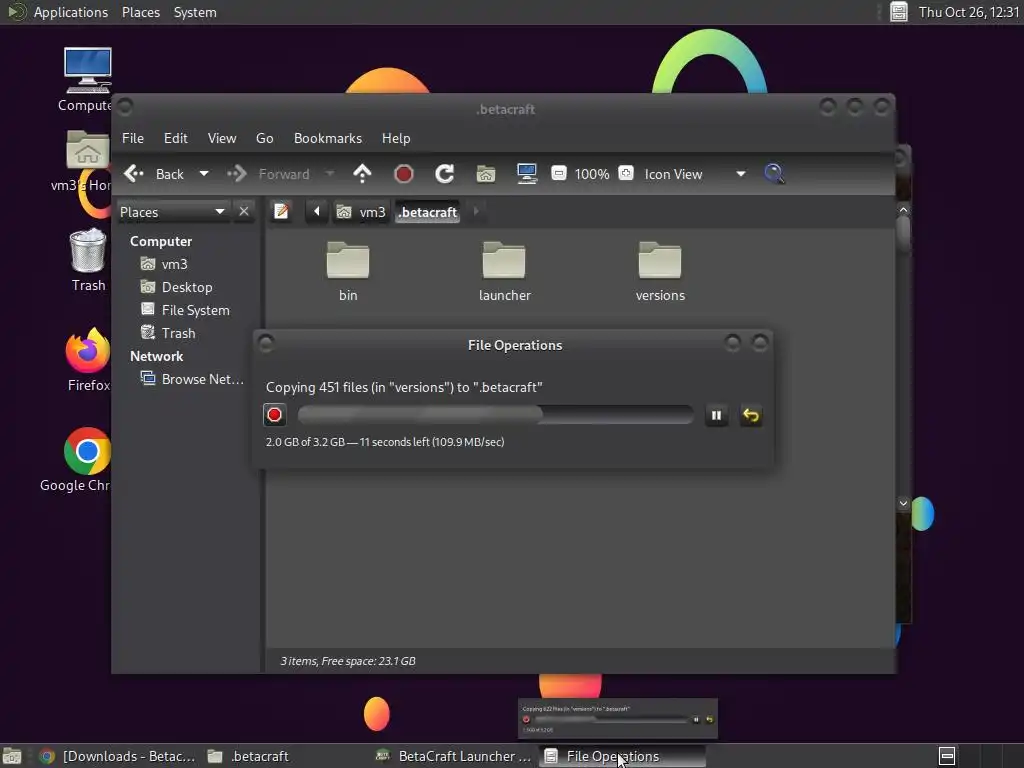Select the bin folder
Viewport: 1024px width, 768px height.
(348, 270)
